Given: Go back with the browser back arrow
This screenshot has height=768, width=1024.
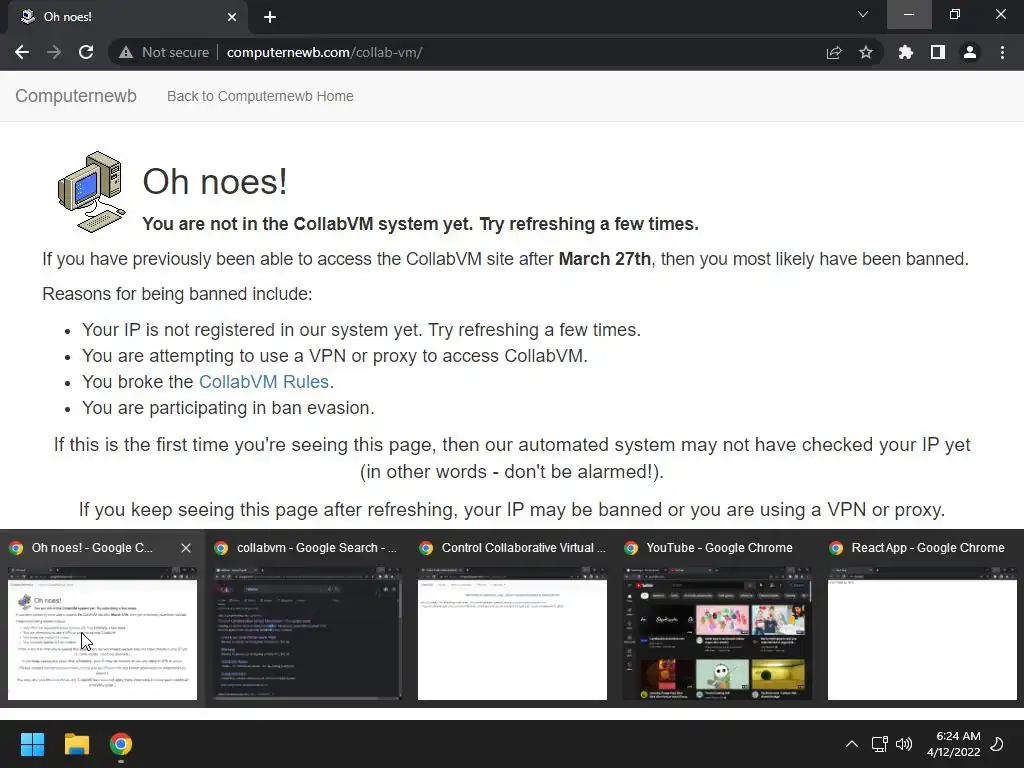Looking at the screenshot, I should pyautogui.click(x=22, y=52).
